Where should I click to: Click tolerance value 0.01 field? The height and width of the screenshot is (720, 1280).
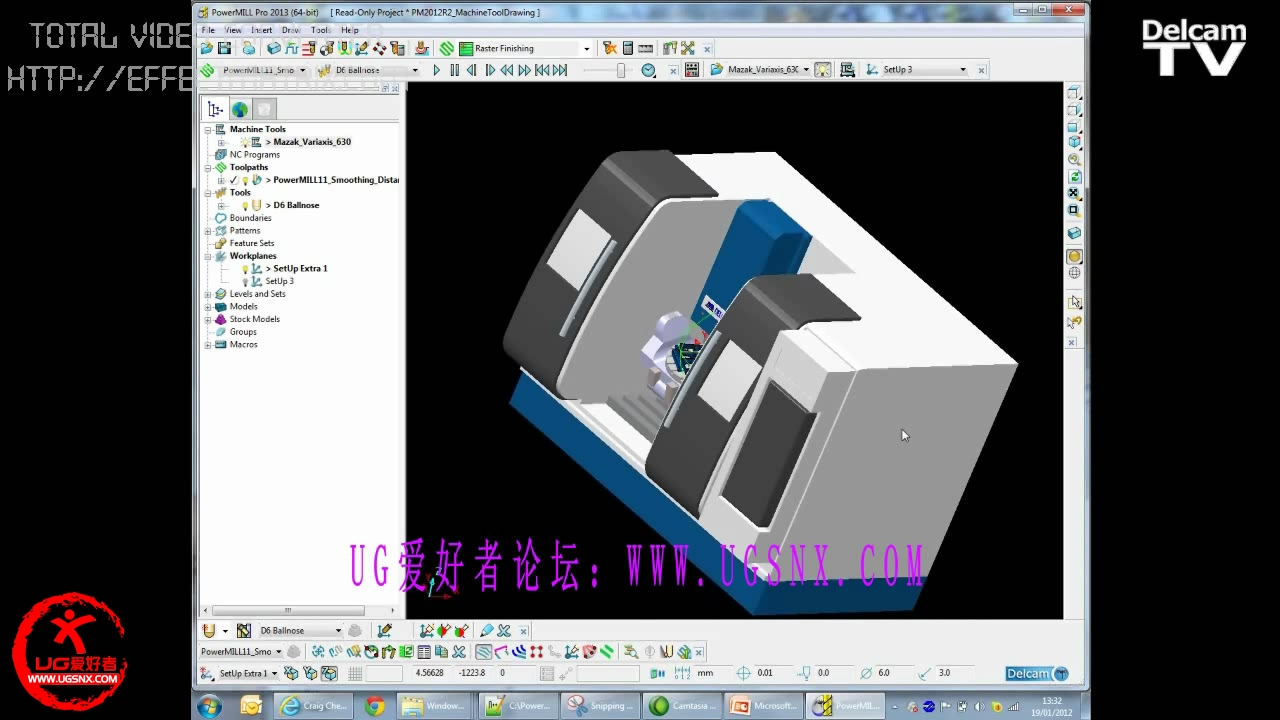pos(766,674)
